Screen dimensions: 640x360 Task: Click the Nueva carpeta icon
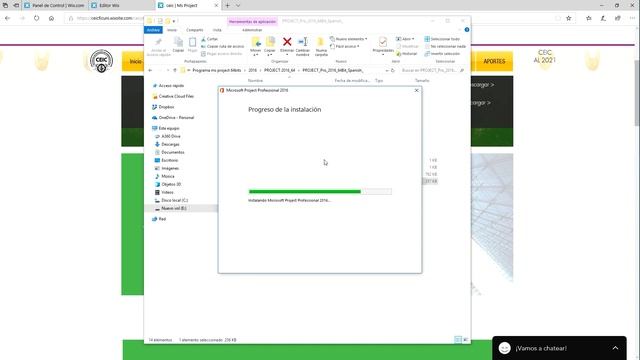click(x=321, y=42)
